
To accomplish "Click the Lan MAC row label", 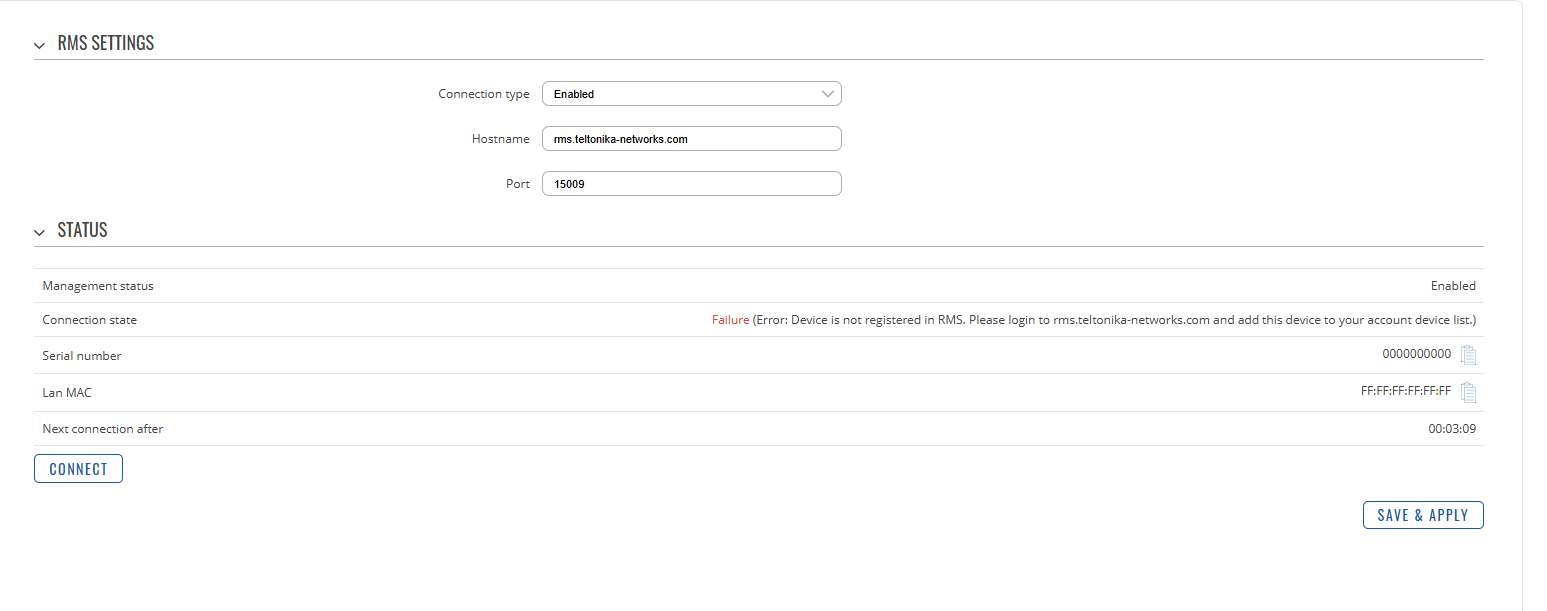I will (x=67, y=393).
